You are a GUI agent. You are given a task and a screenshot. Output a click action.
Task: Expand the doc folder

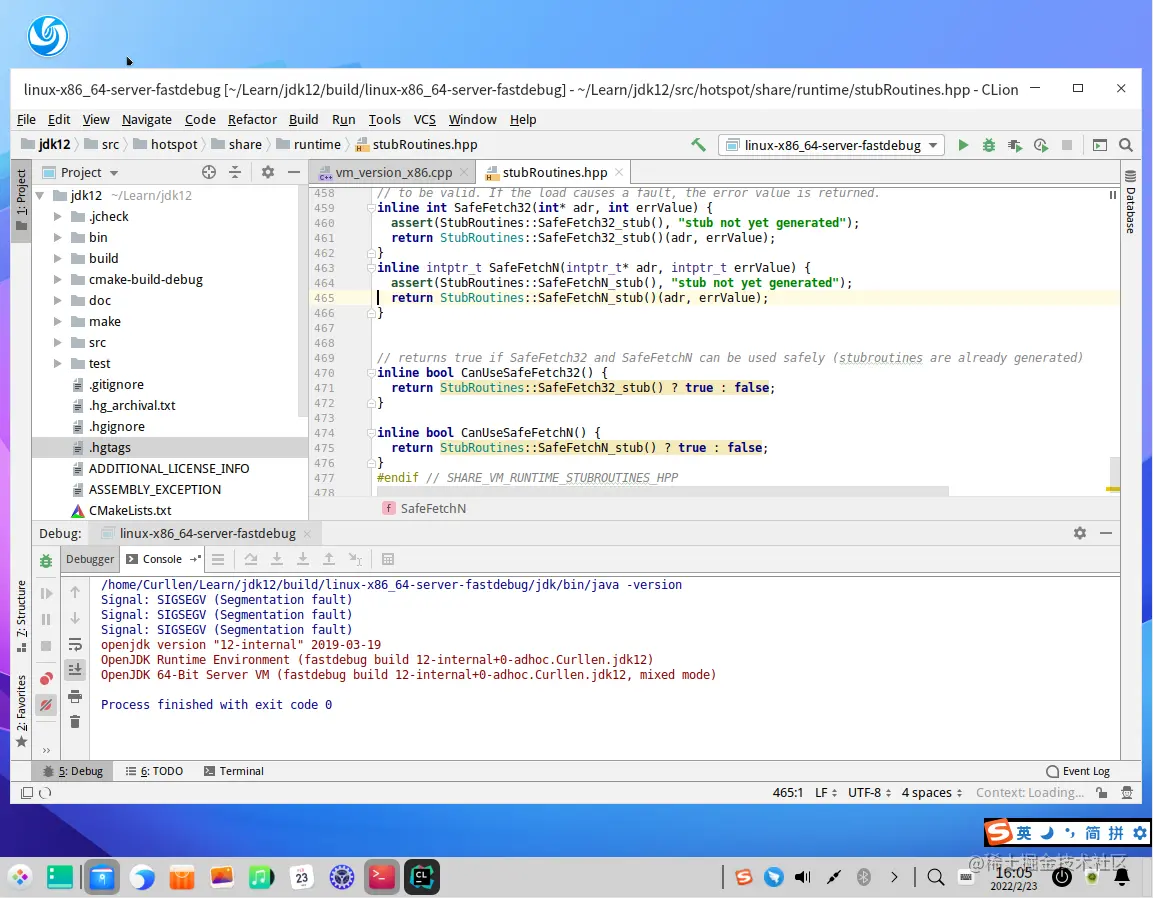click(57, 300)
